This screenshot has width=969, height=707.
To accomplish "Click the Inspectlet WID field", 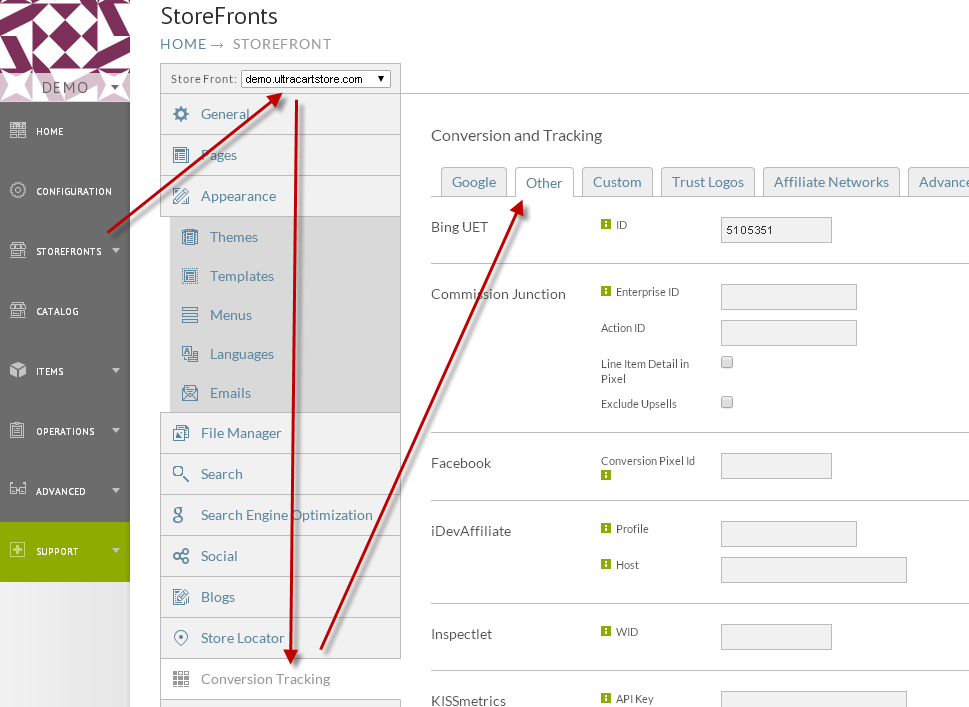I will (x=776, y=637).
